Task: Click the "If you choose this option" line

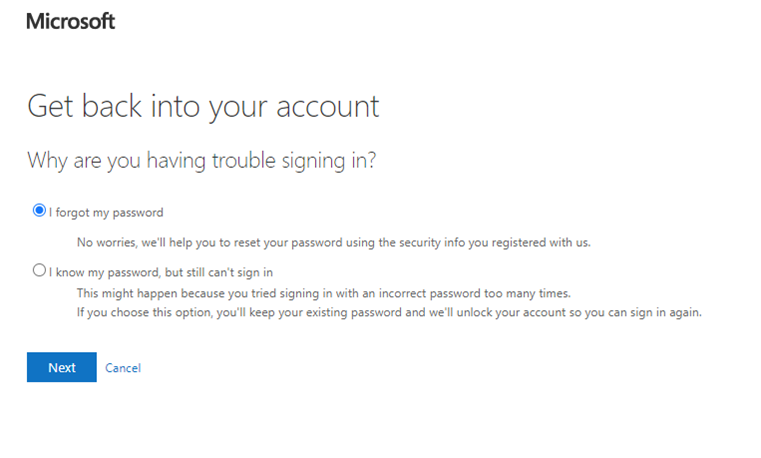Action: point(390,311)
